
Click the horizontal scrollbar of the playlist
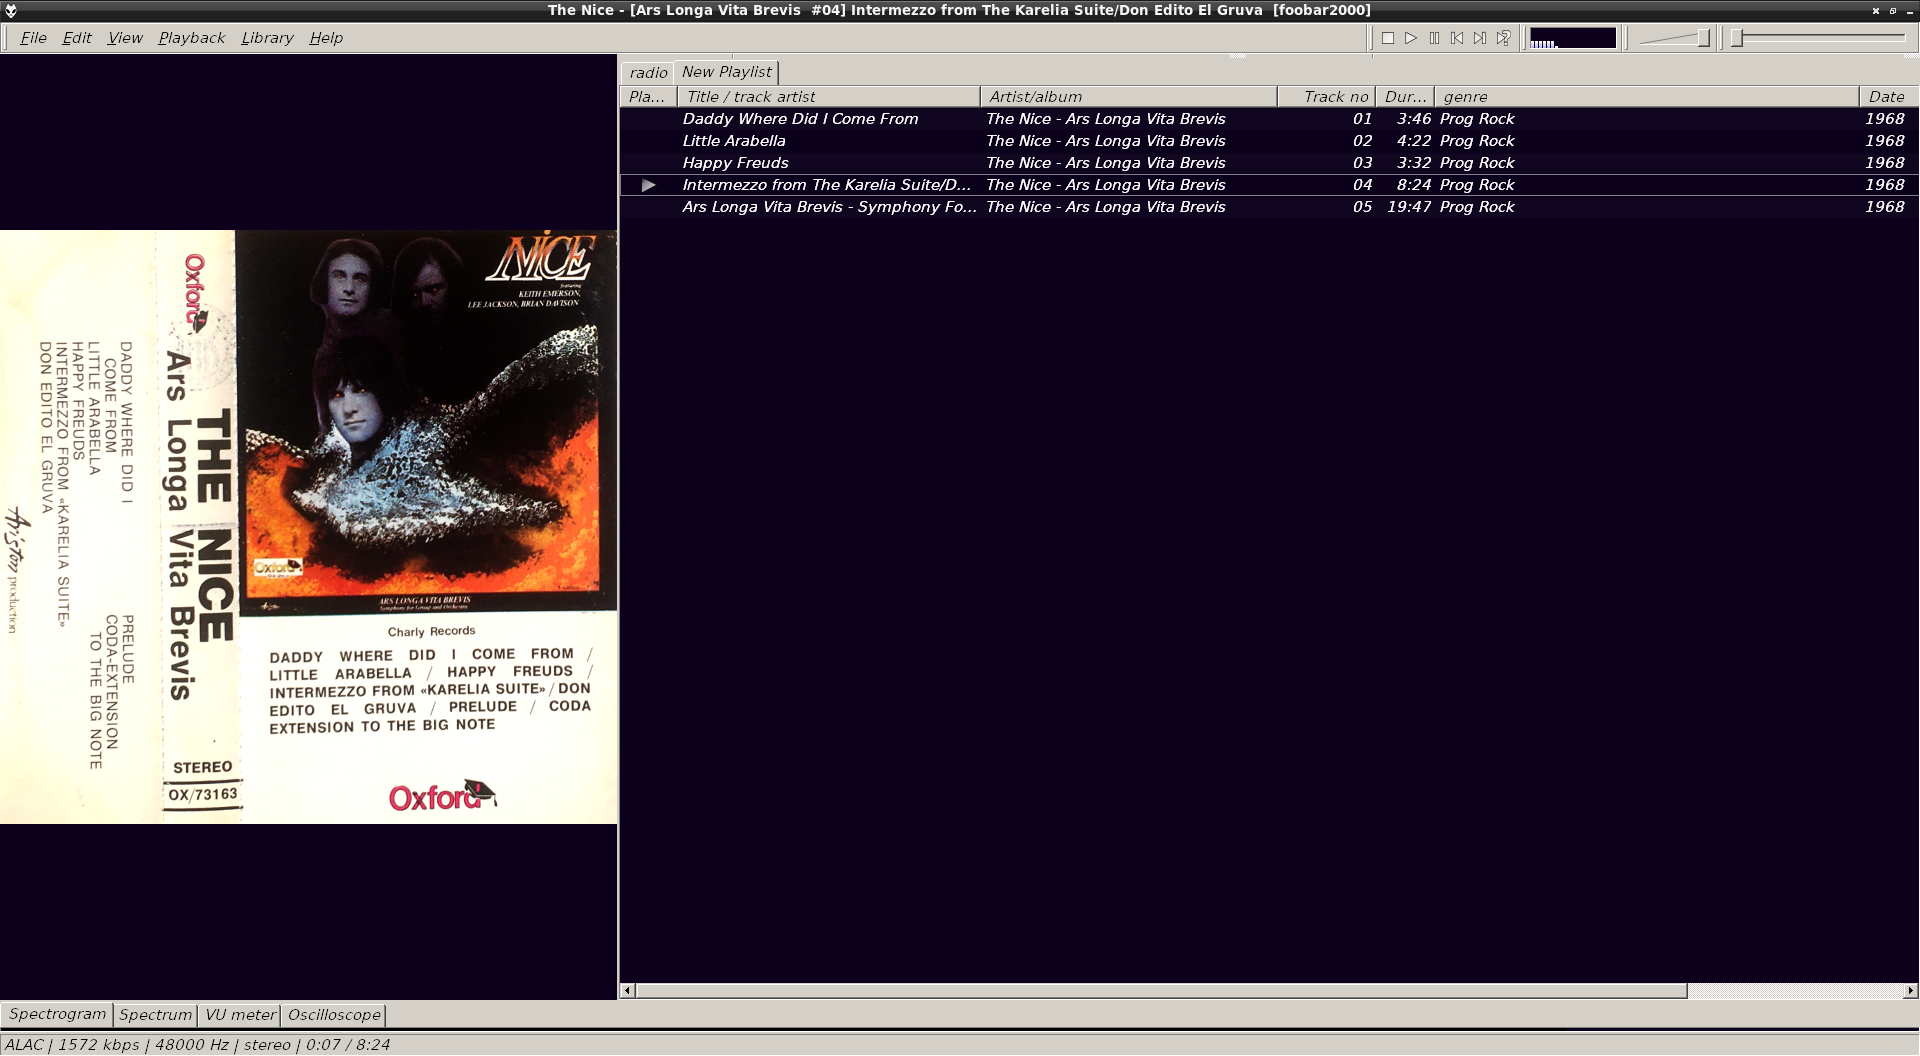pos(1161,991)
